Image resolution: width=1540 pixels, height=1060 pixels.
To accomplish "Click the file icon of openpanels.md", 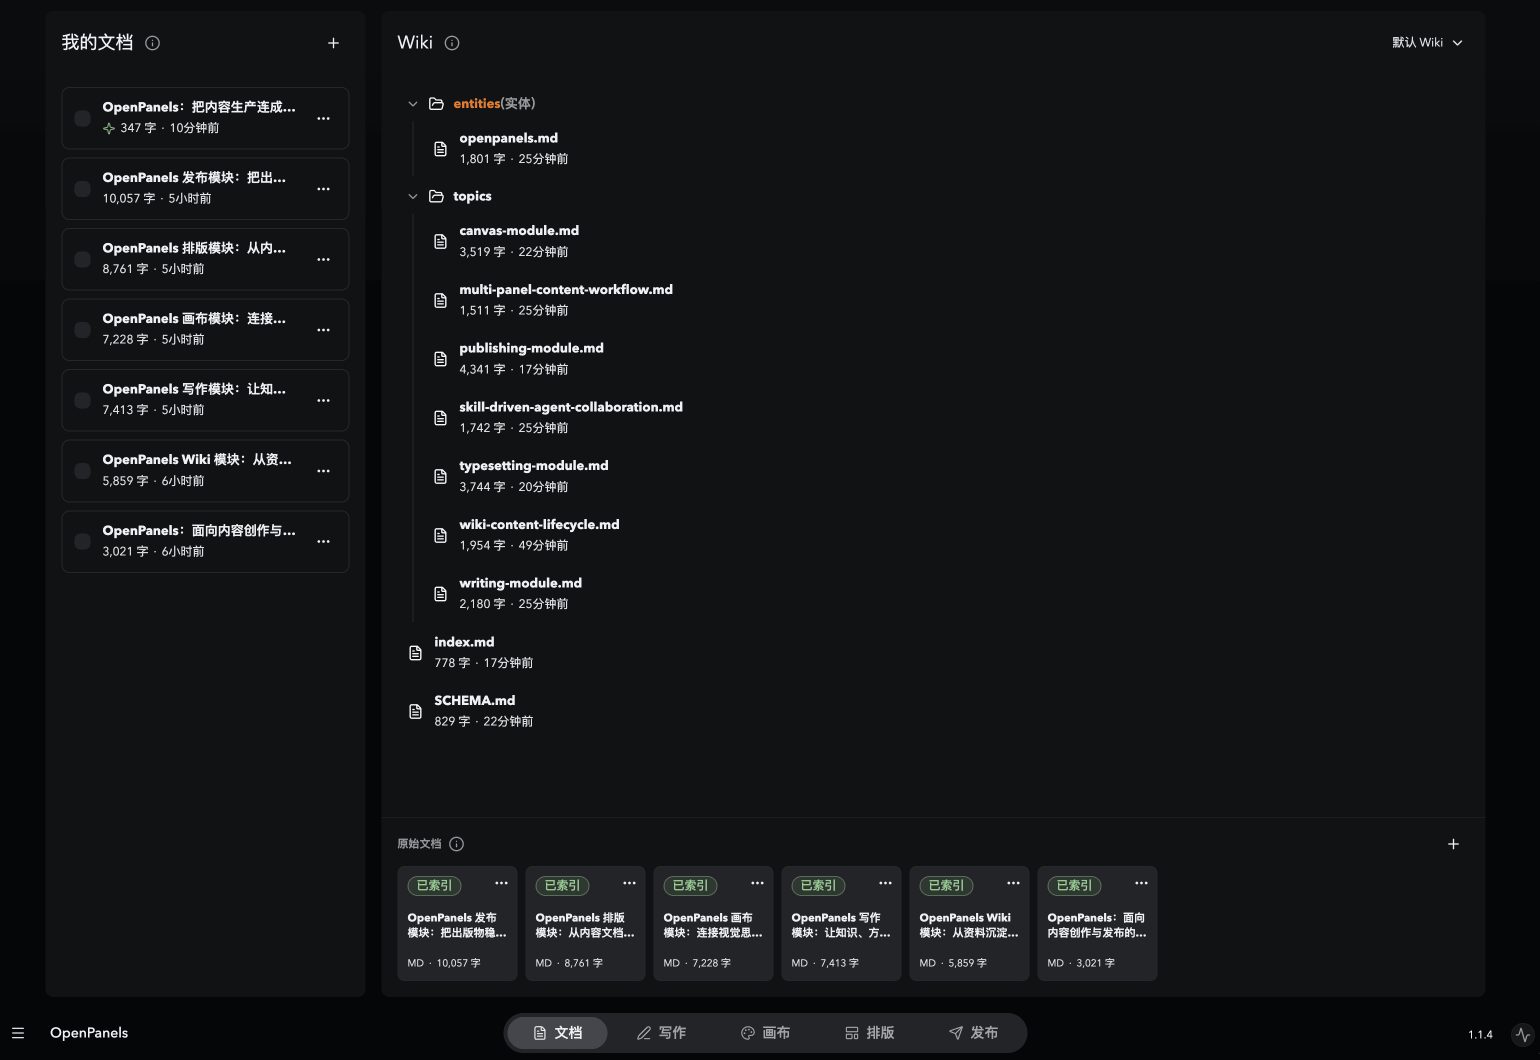I will pyautogui.click(x=440, y=149).
